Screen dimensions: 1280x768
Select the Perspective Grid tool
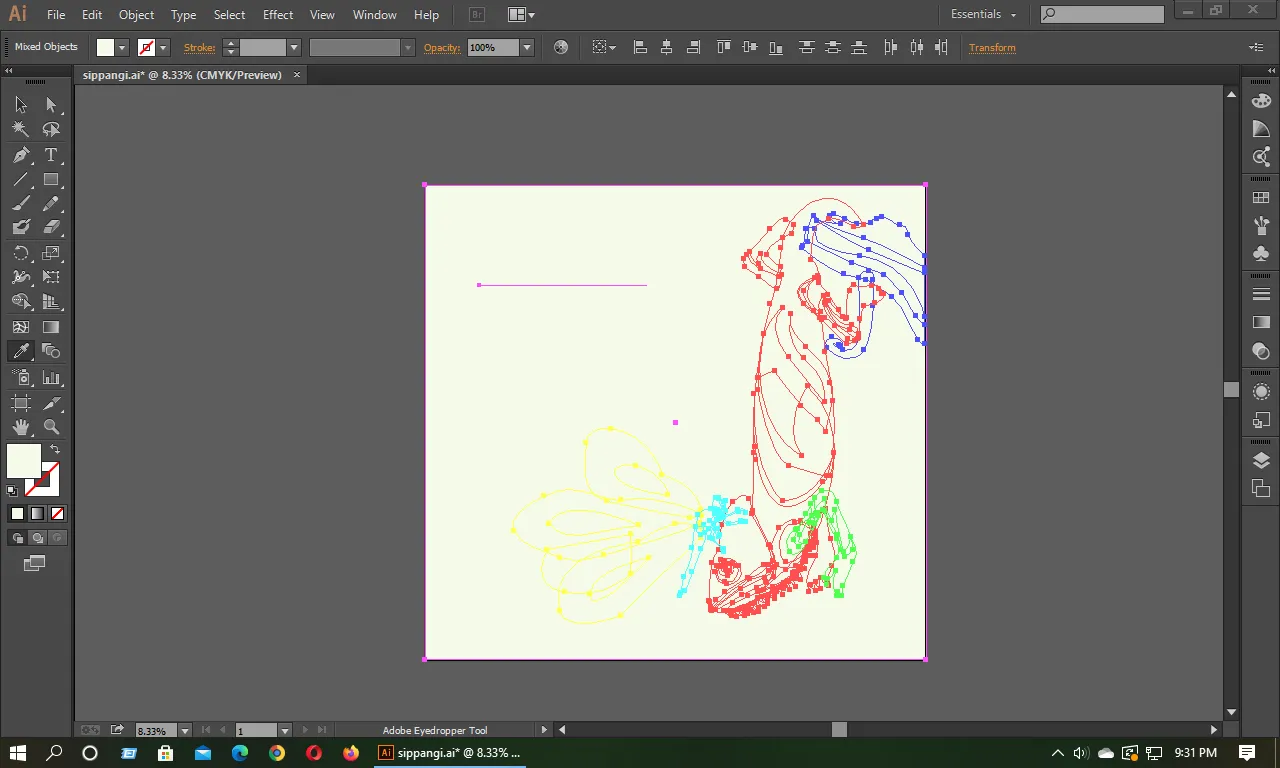pos(51,302)
